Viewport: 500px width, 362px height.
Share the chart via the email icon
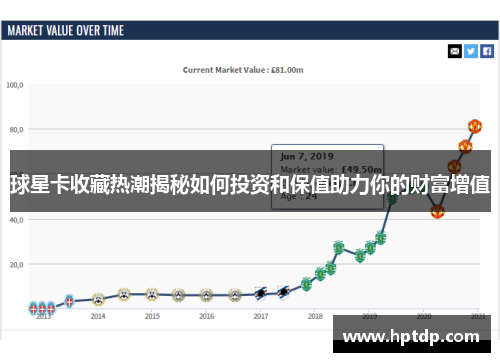coord(455,51)
